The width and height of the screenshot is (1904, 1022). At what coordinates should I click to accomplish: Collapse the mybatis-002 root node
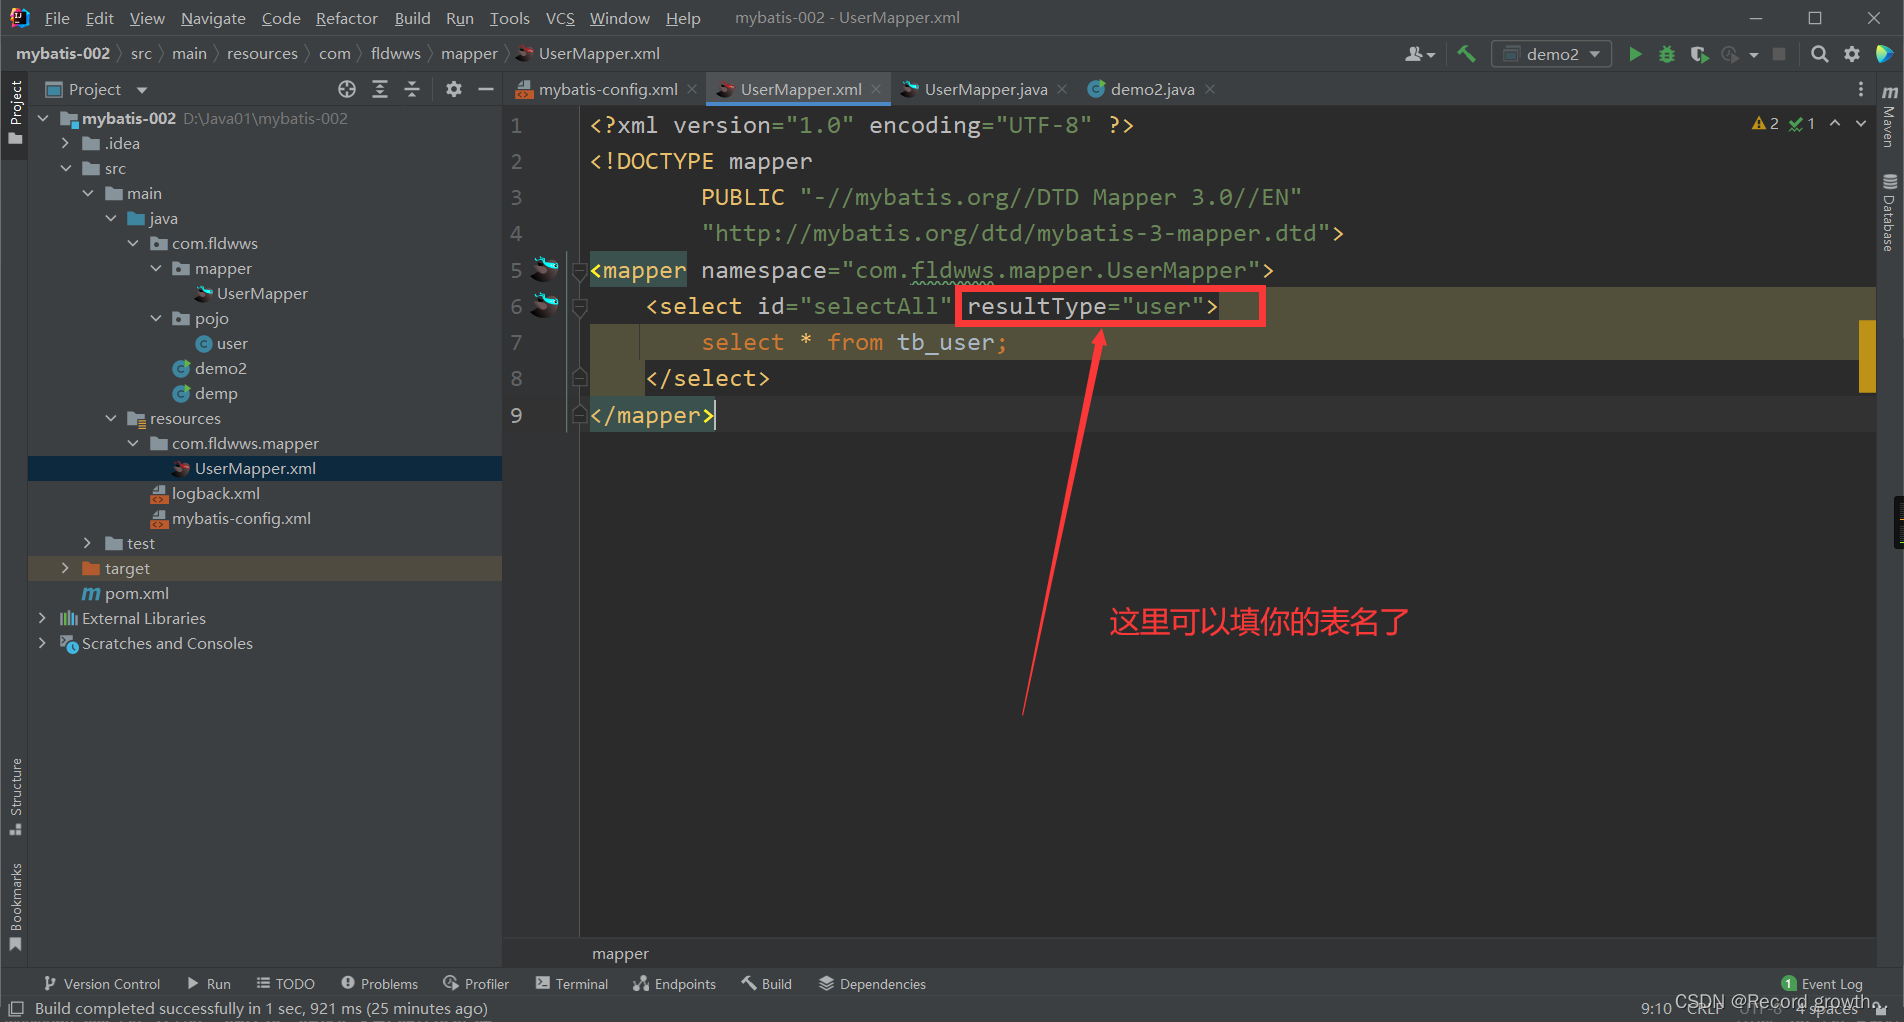point(43,118)
